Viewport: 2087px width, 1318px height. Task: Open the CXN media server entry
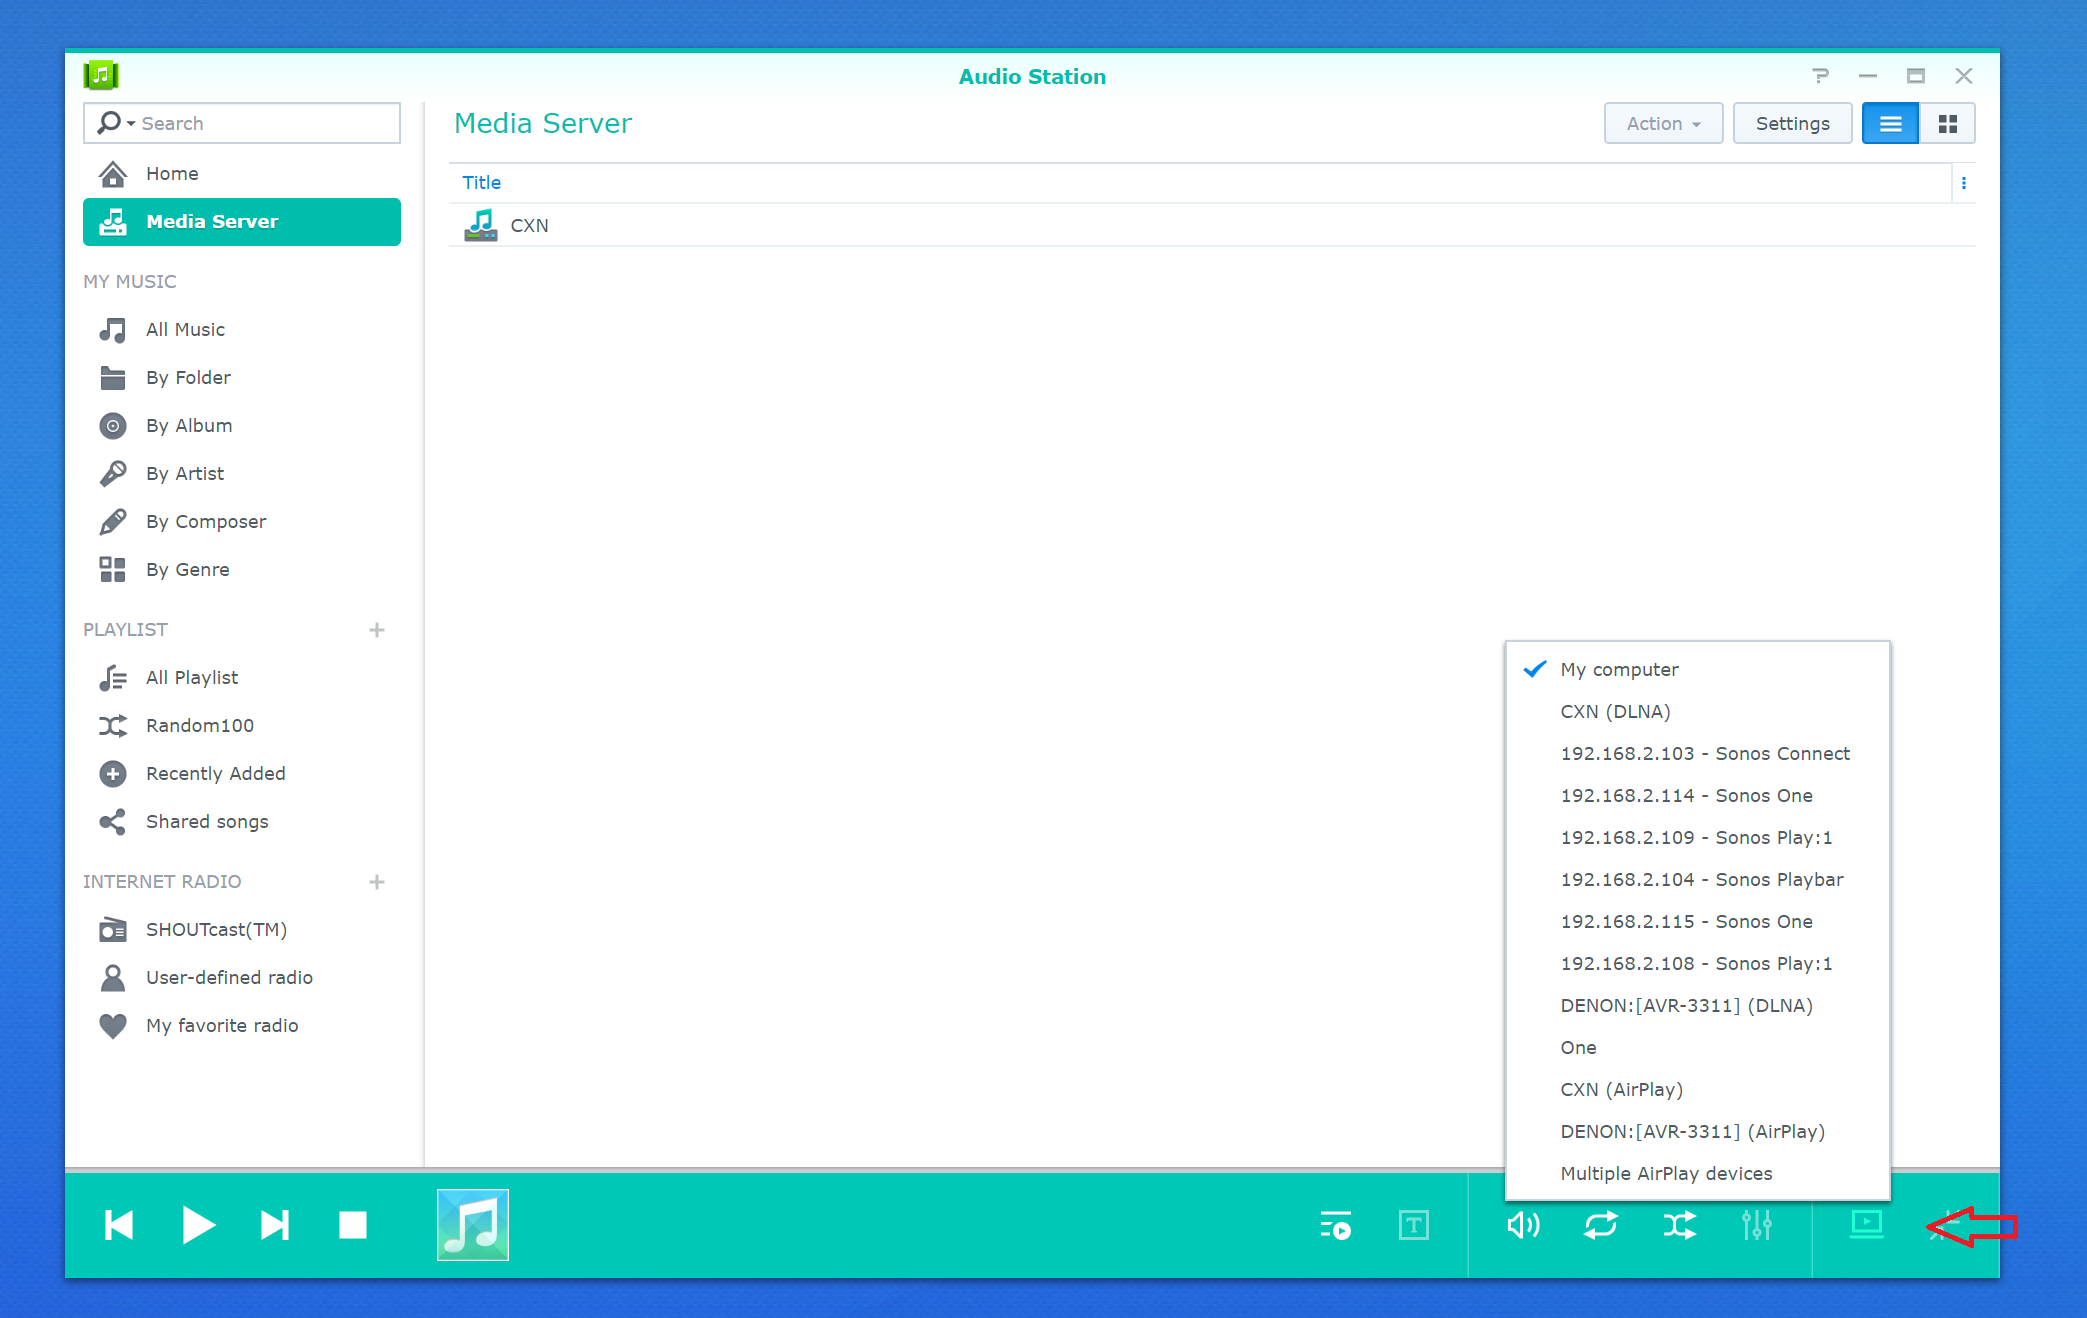pos(1211,225)
